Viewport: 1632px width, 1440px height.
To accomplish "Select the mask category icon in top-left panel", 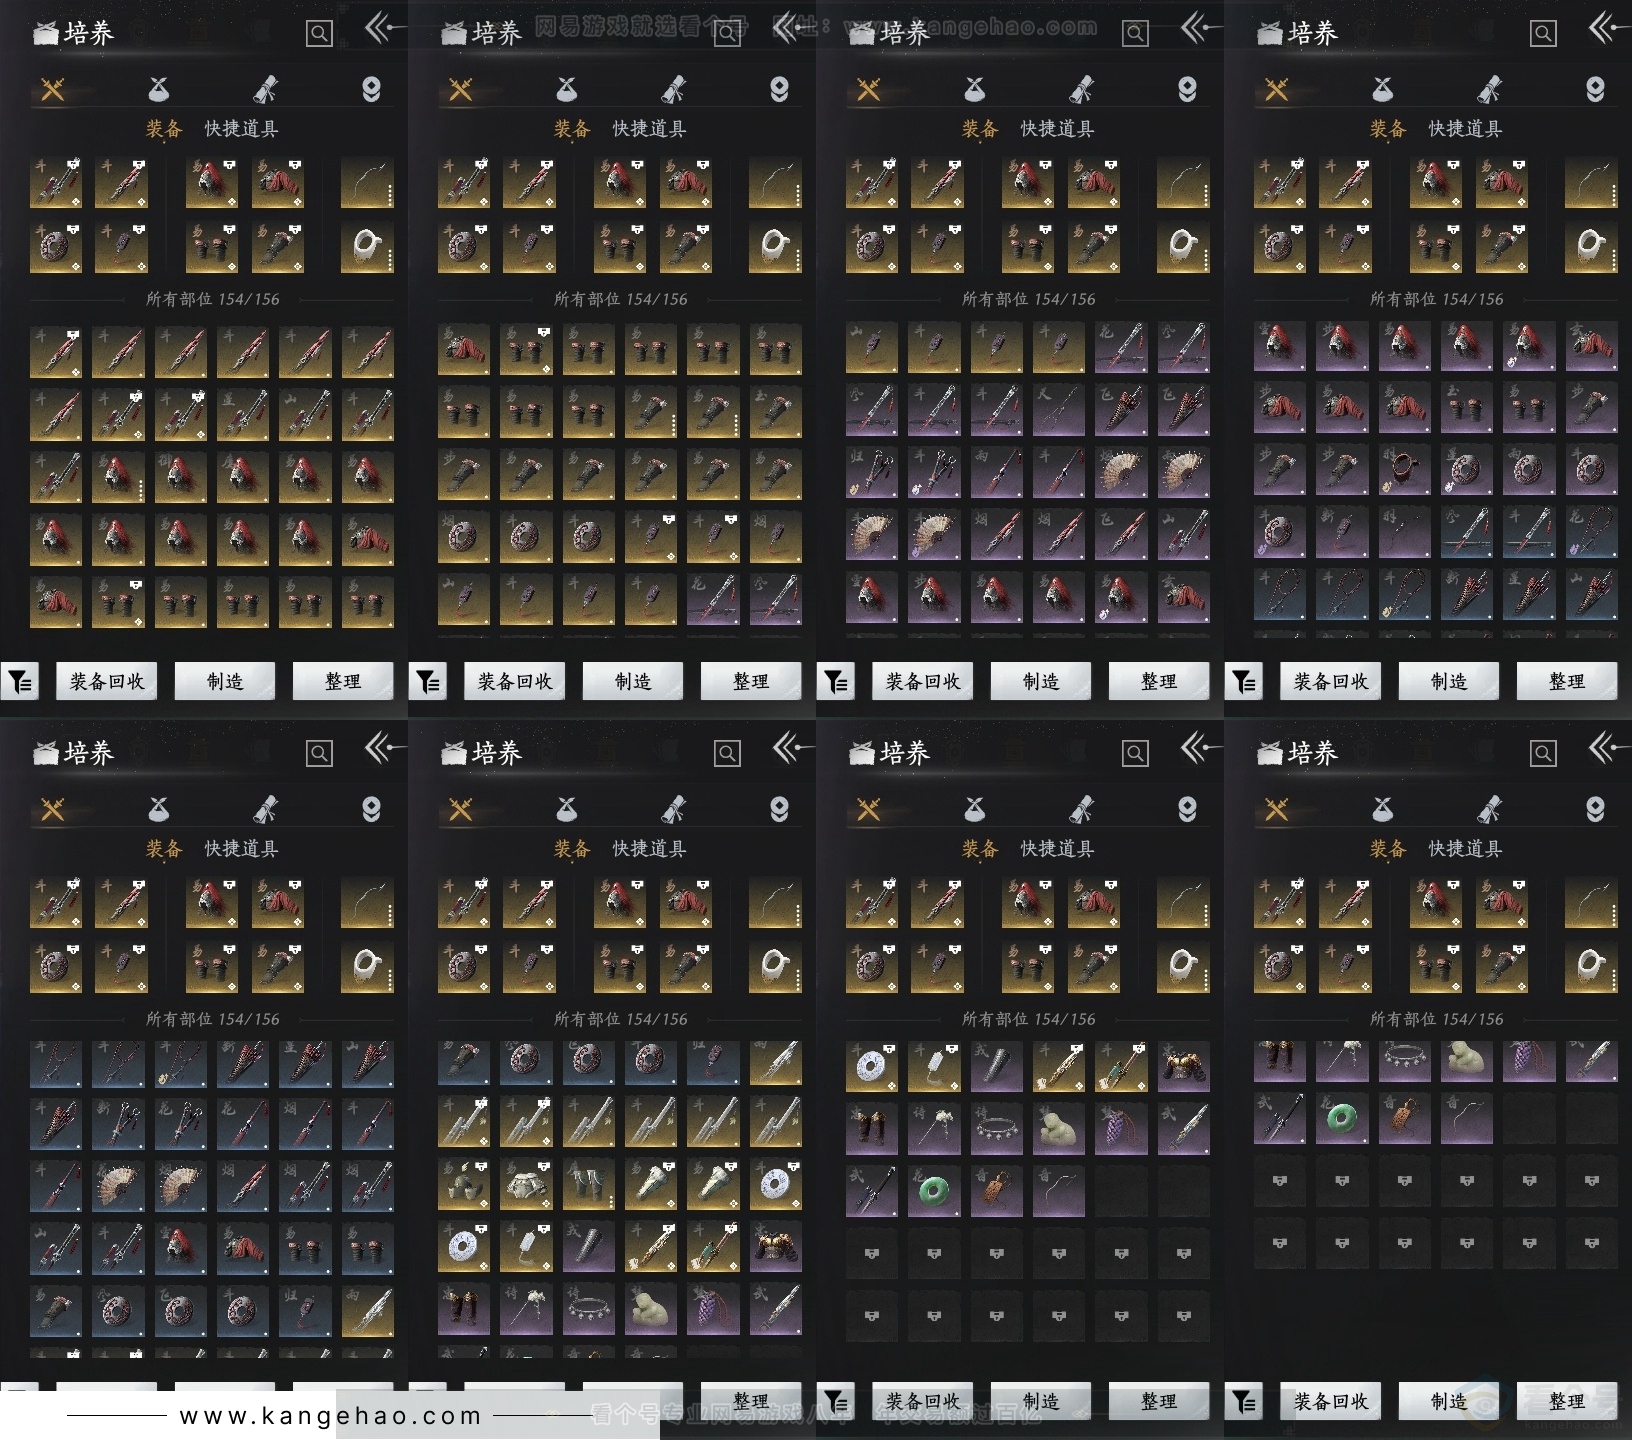I will [371, 90].
